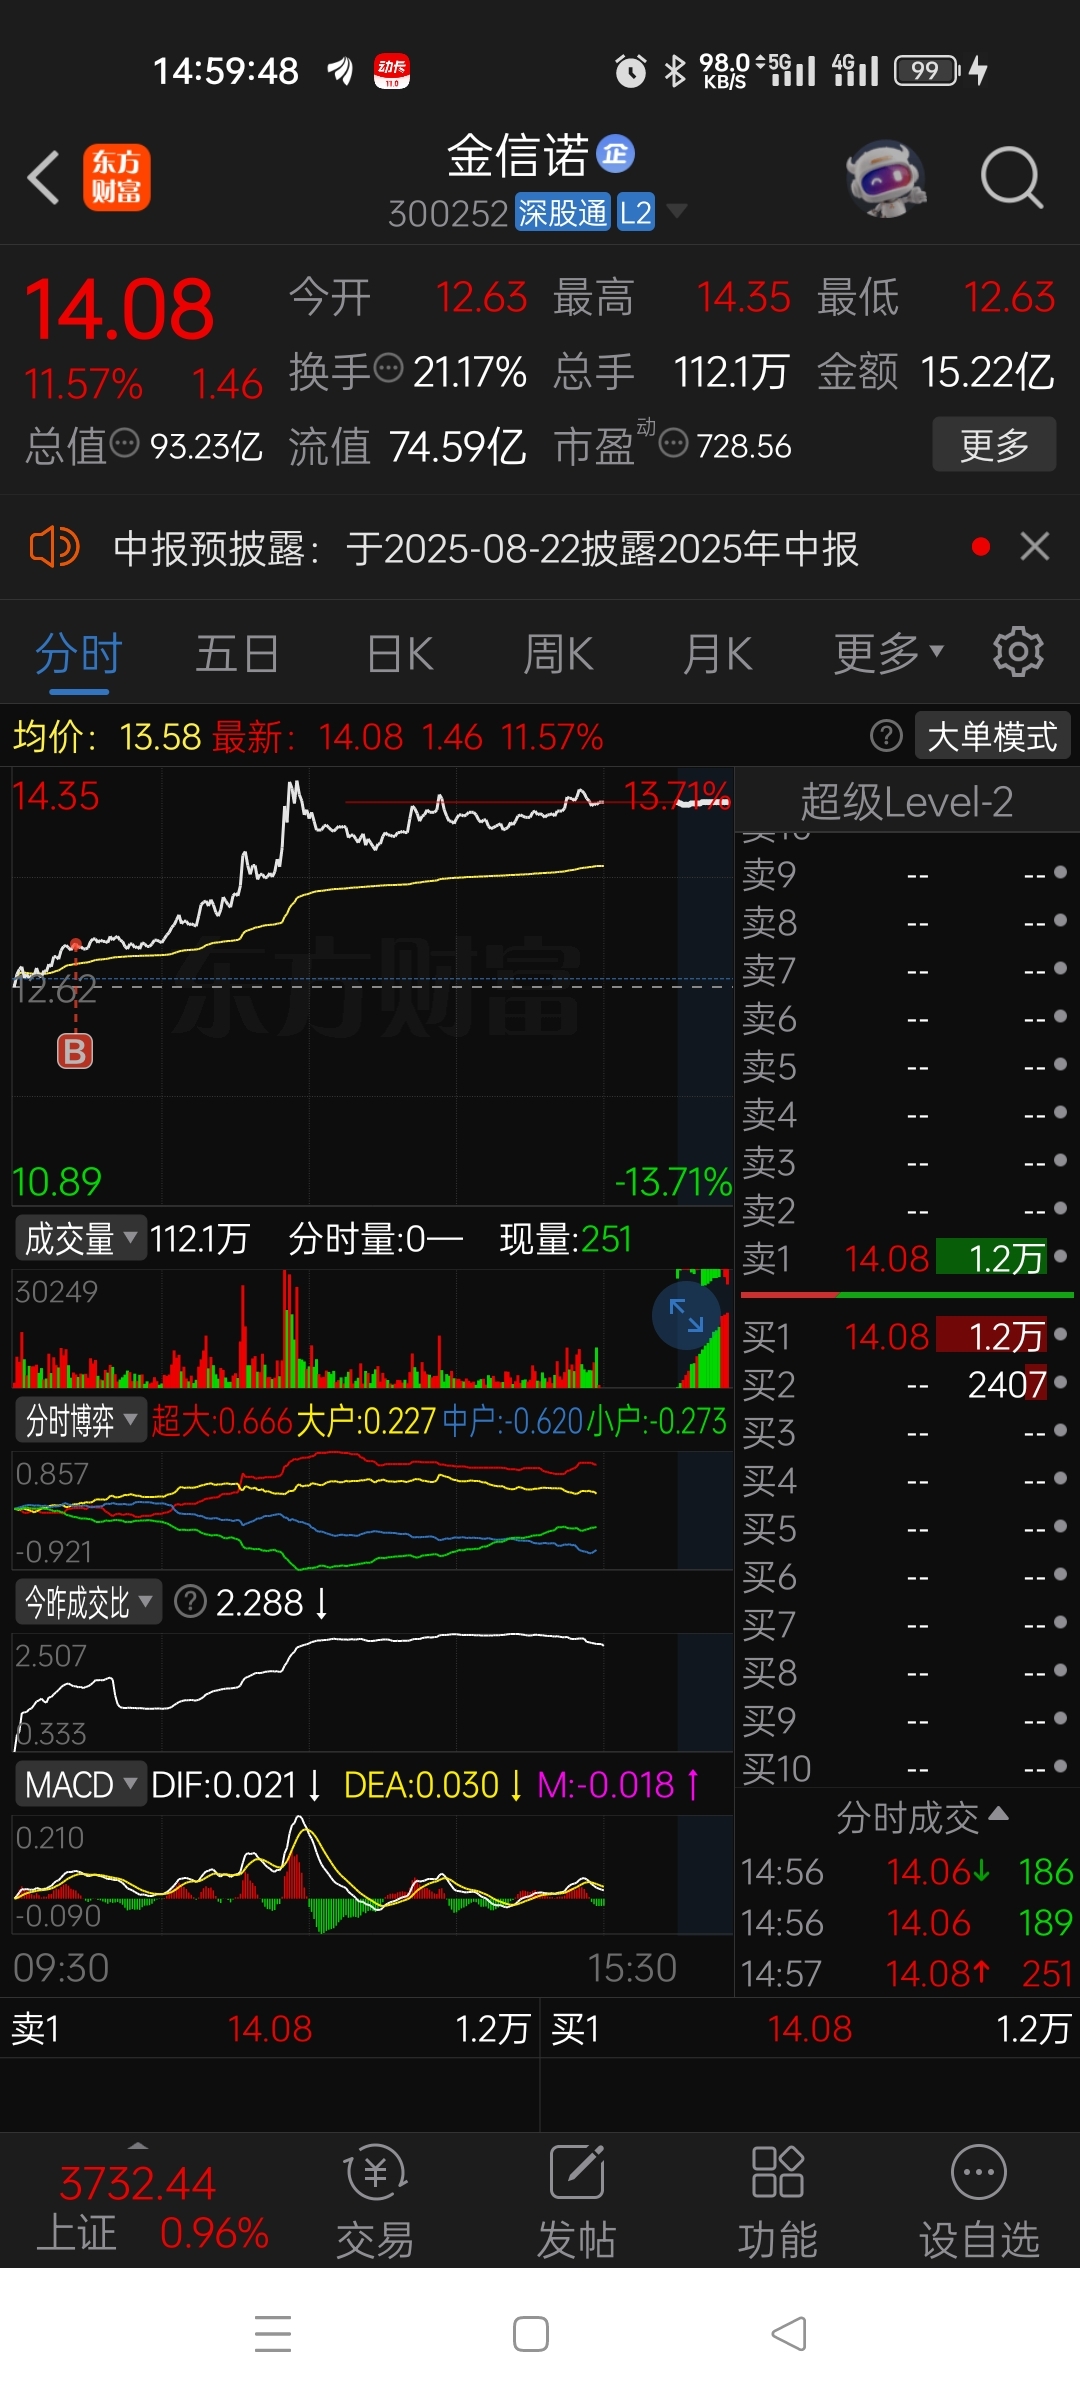Tap Android home square button
The image size is (1080, 2400).
pos(531,2334)
